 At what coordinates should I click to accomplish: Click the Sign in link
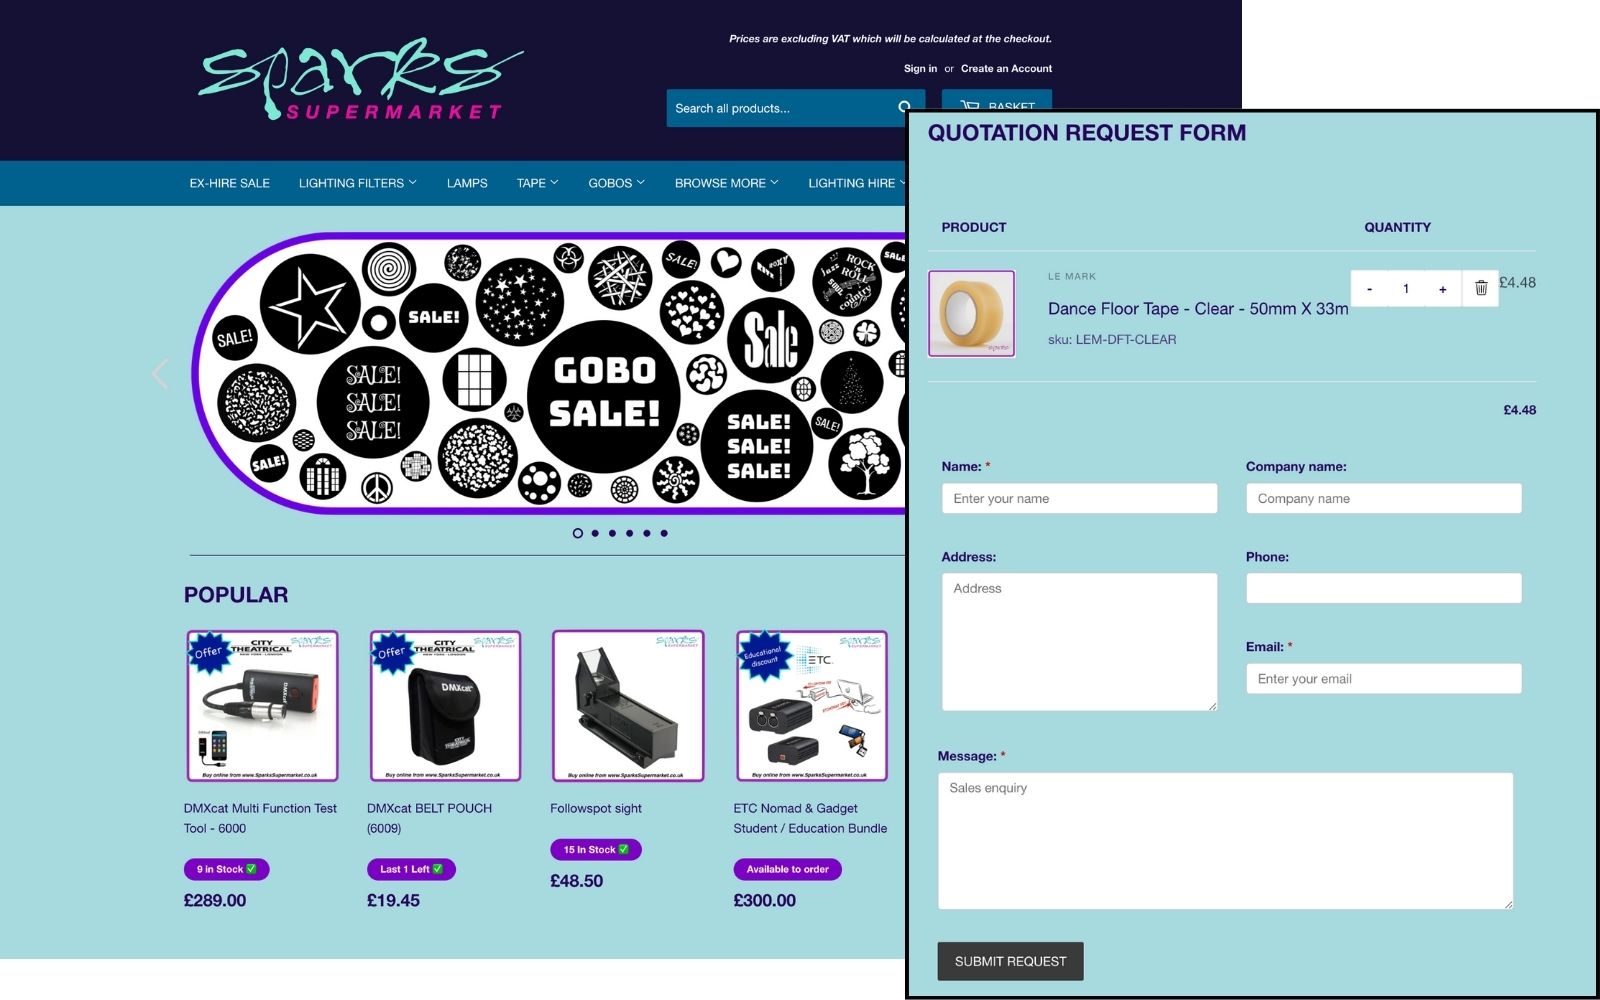pos(920,69)
